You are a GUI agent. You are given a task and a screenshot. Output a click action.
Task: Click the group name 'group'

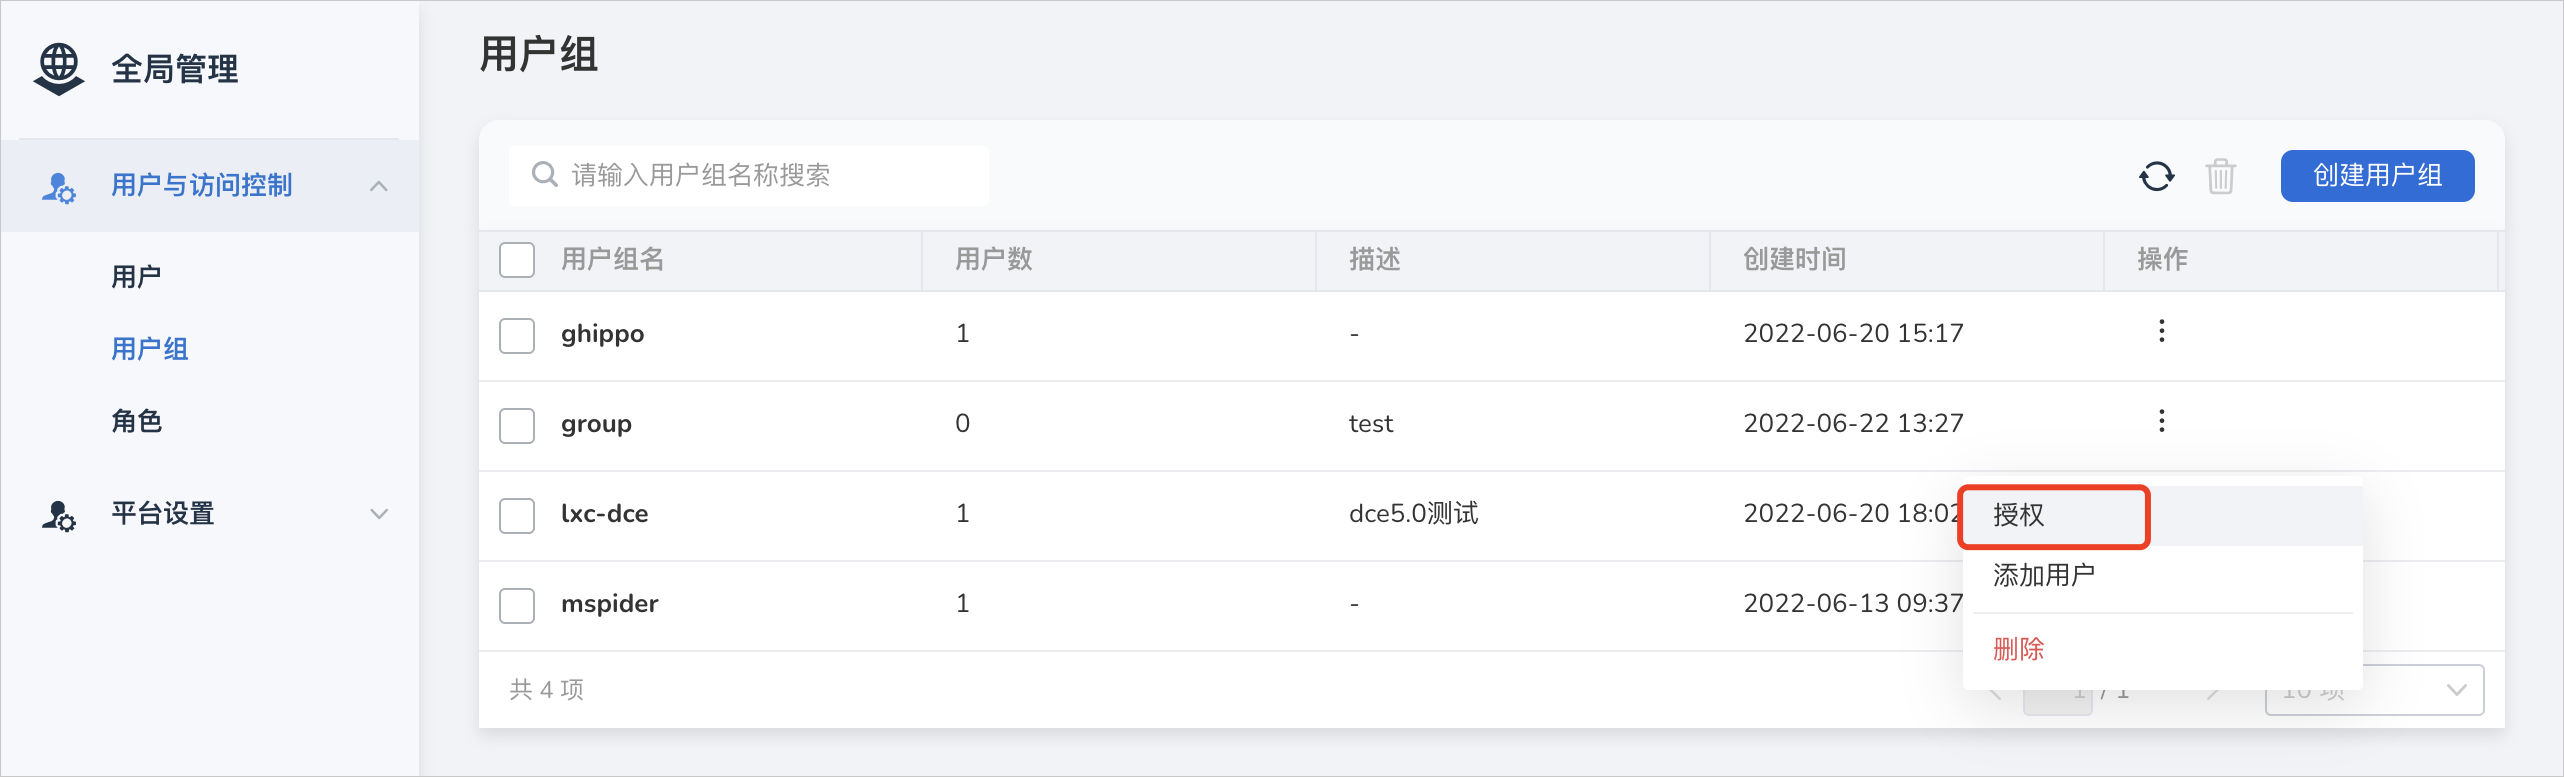pos(596,424)
